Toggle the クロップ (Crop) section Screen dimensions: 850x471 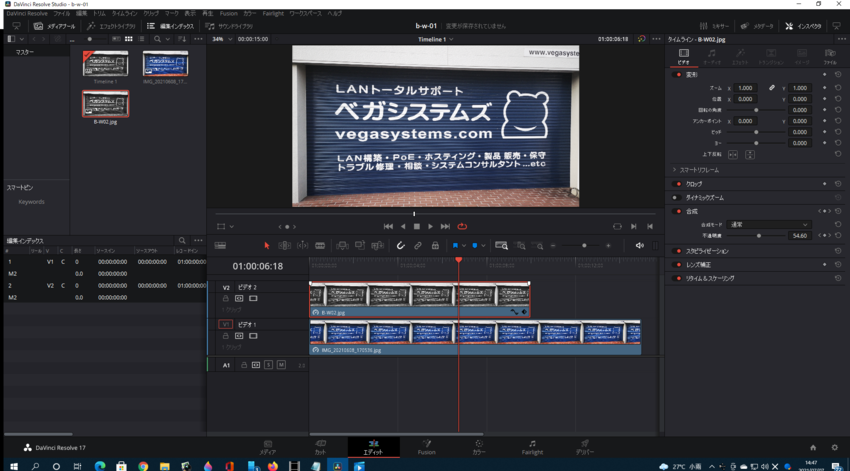pyautogui.click(x=678, y=184)
